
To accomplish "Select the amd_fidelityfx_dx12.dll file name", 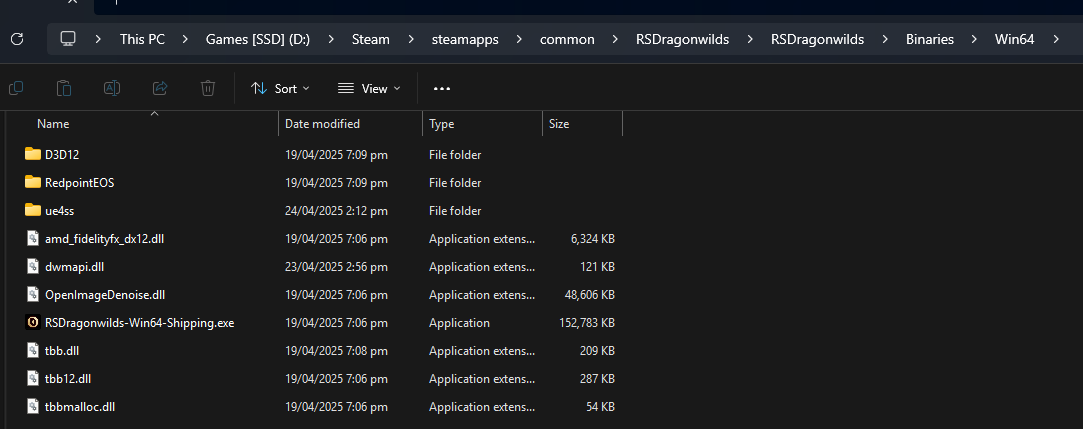I will point(104,238).
